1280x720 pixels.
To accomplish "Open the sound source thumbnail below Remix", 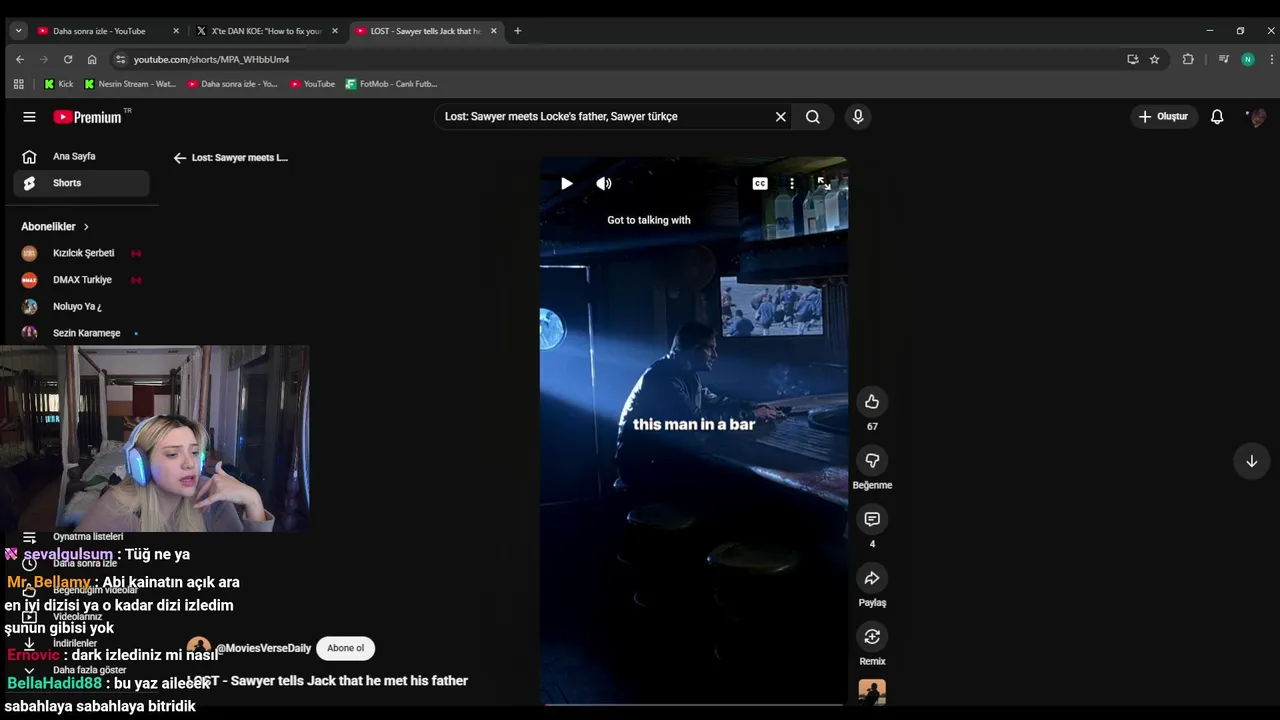I will click(872, 692).
